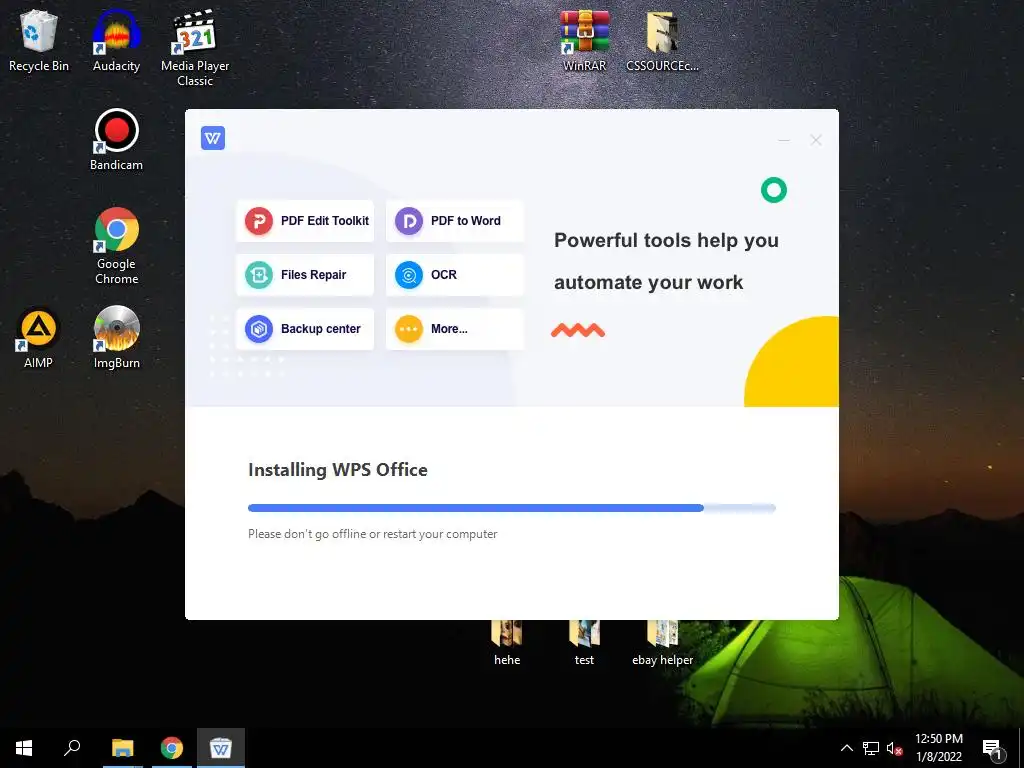Image resolution: width=1024 pixels, height=768 pixels.
Task: Minimize the WPS installer window
Action: click(x=784, y=140)
